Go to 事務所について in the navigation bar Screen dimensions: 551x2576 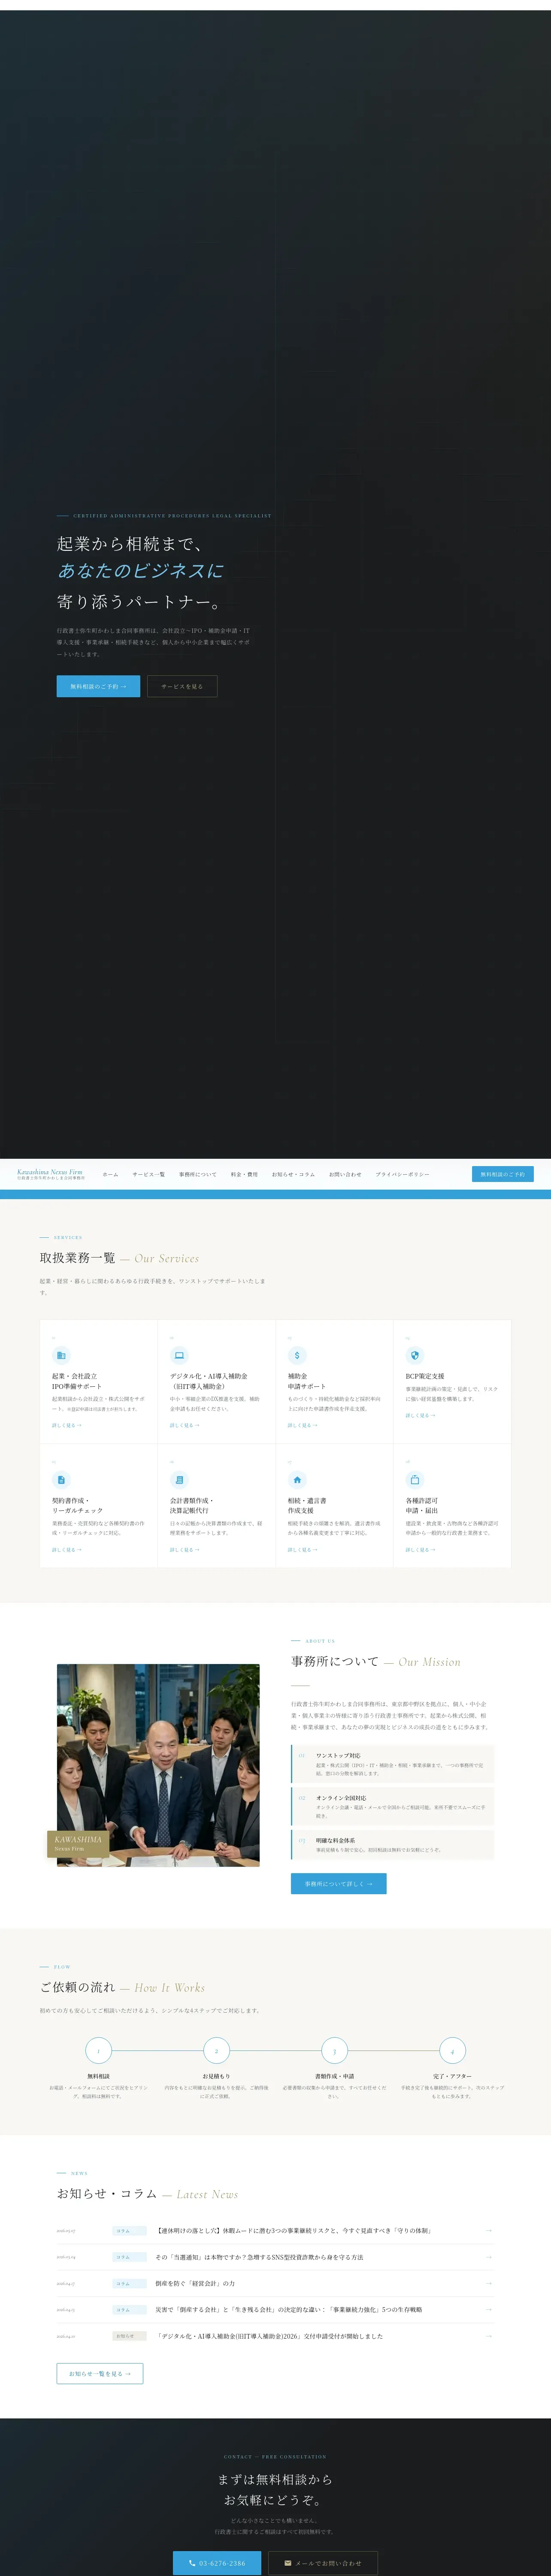197,1174
